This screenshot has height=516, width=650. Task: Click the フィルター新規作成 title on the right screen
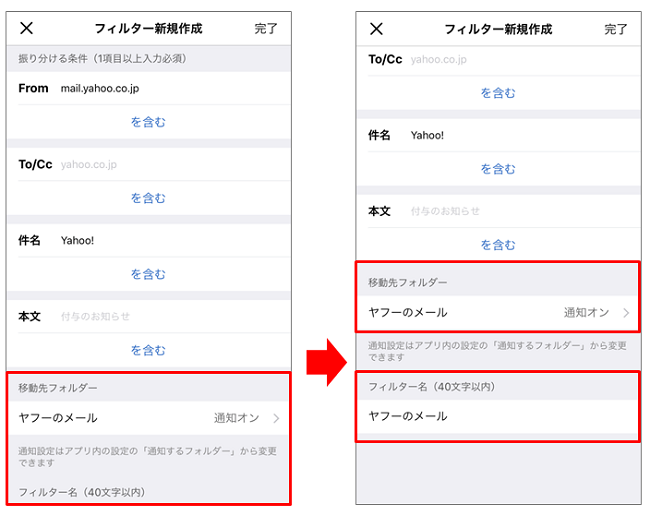pos(498,29)
